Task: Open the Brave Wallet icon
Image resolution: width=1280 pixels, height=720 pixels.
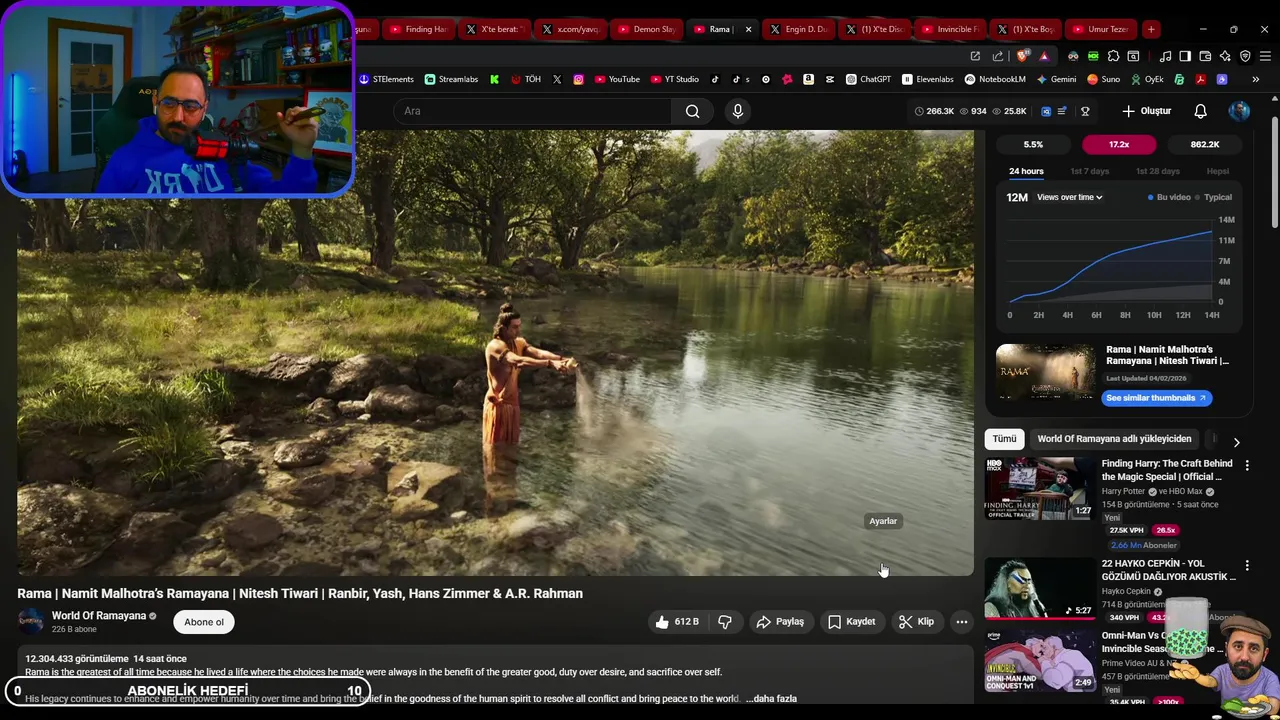Action: click(x=1205, y=56)
